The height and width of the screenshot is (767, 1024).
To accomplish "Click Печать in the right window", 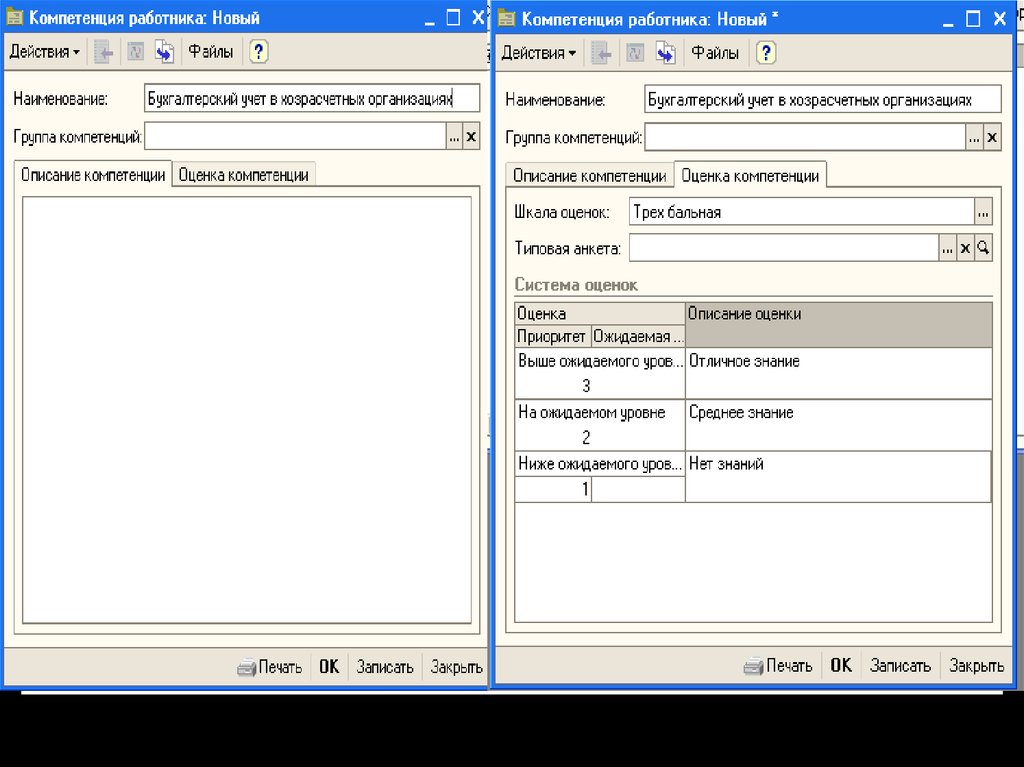I will pyautogui.click(x=778, y=665).
